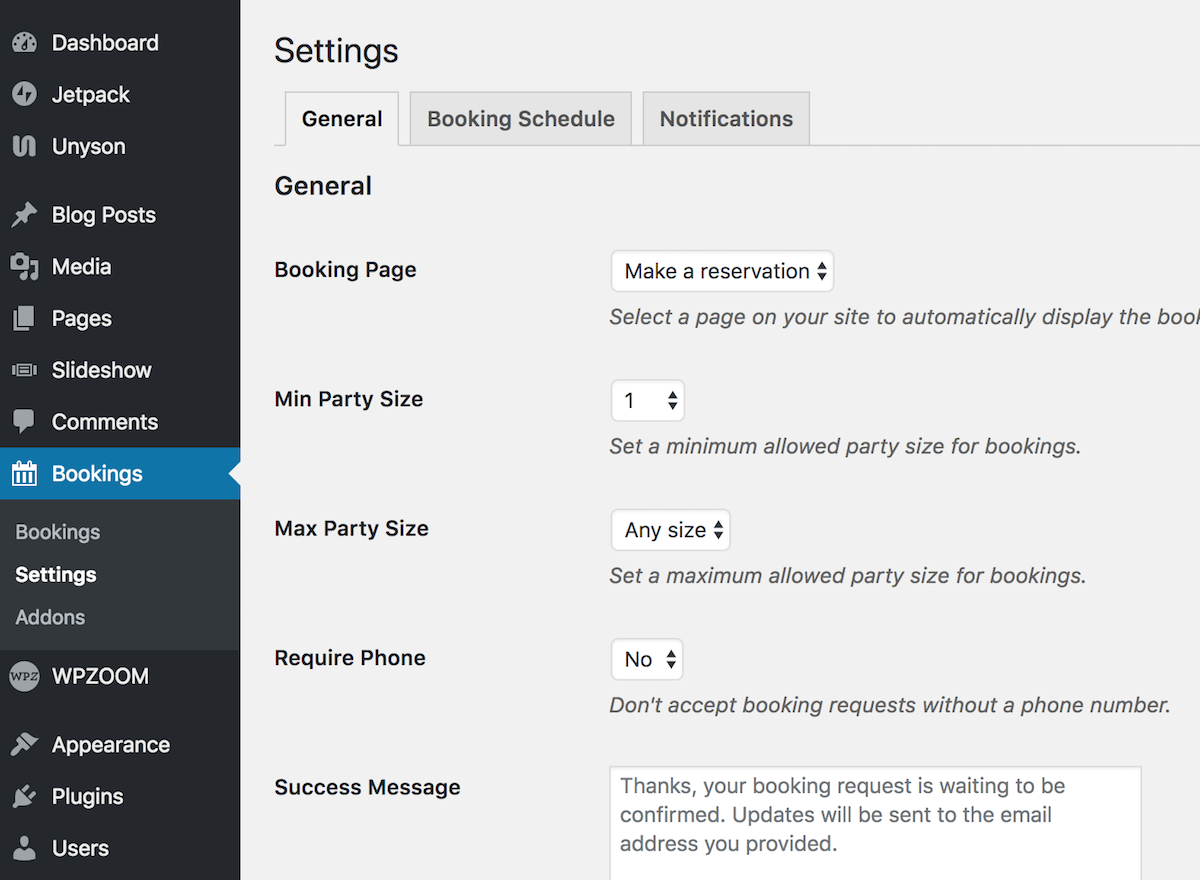
Task: Click the Dashboard gauge icon
Action: tap(24, 43)
